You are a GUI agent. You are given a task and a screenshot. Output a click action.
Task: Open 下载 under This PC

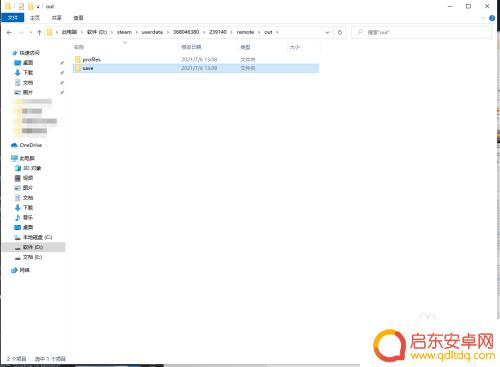(x=28, y=207)
